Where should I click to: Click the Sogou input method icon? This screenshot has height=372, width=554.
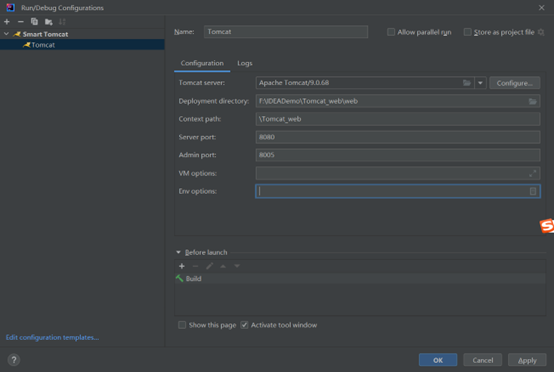point(547,226)
